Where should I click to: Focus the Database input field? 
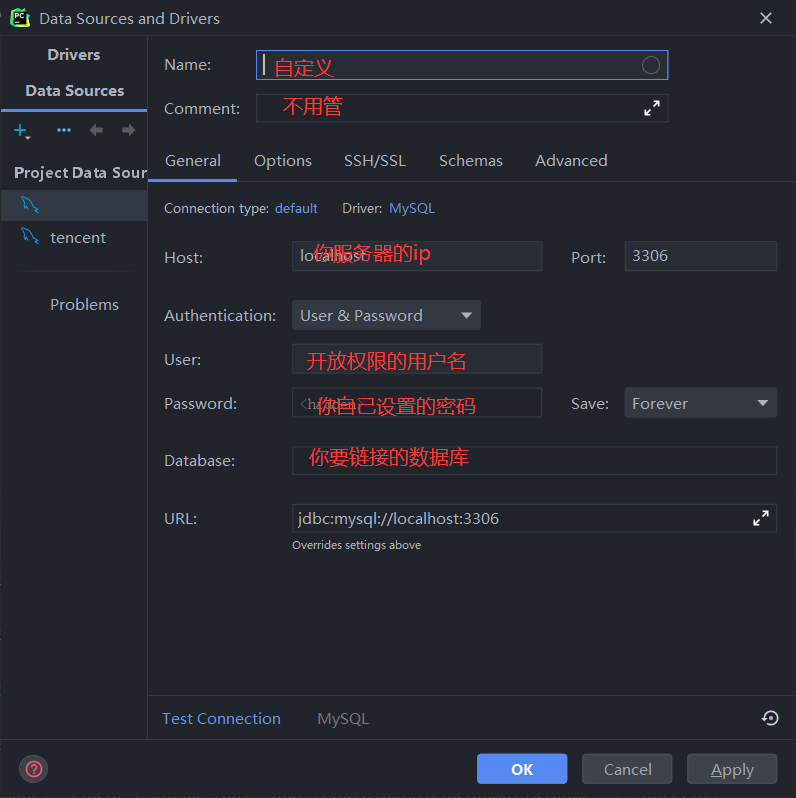534,461
